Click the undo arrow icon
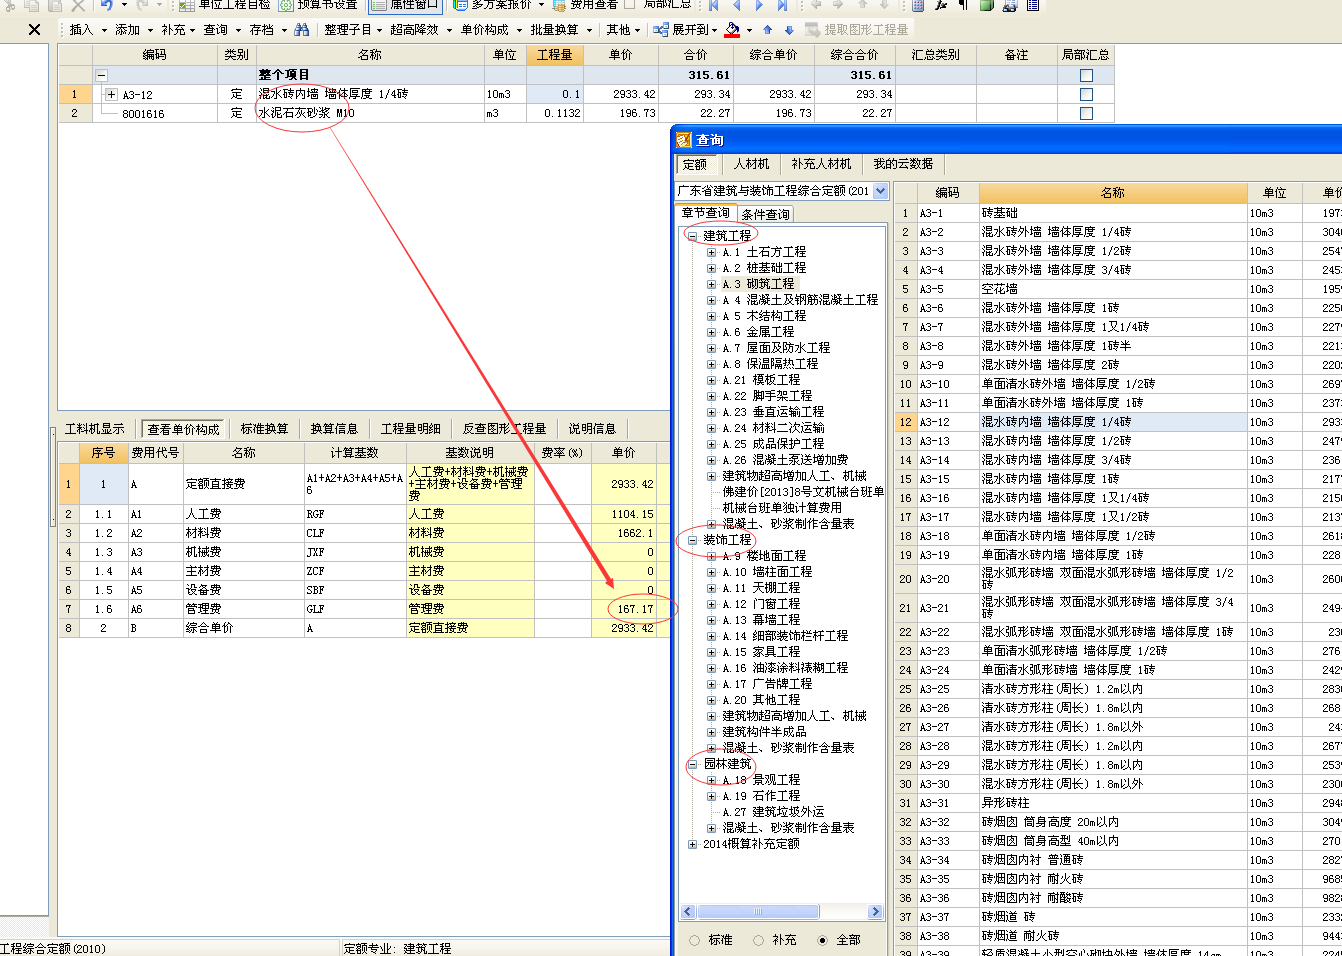The width and height of the screenshot is (1342, 956). click(106, 5)
